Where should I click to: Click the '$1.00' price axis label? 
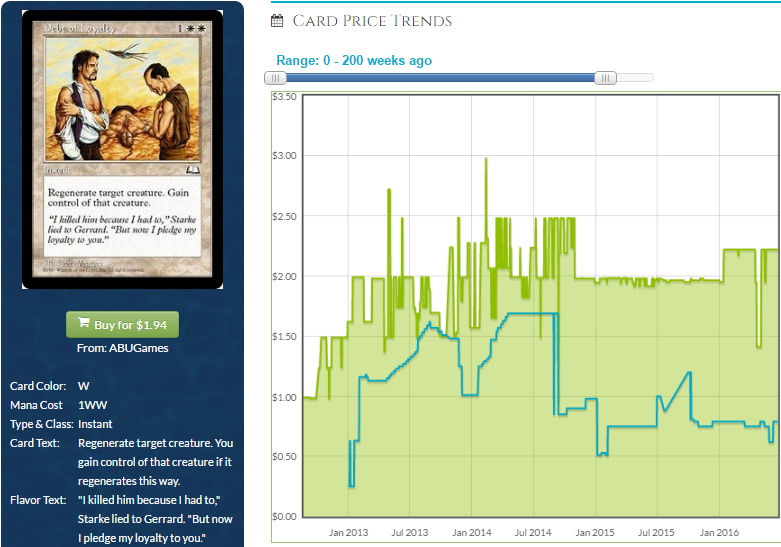[x=284, y=398]
